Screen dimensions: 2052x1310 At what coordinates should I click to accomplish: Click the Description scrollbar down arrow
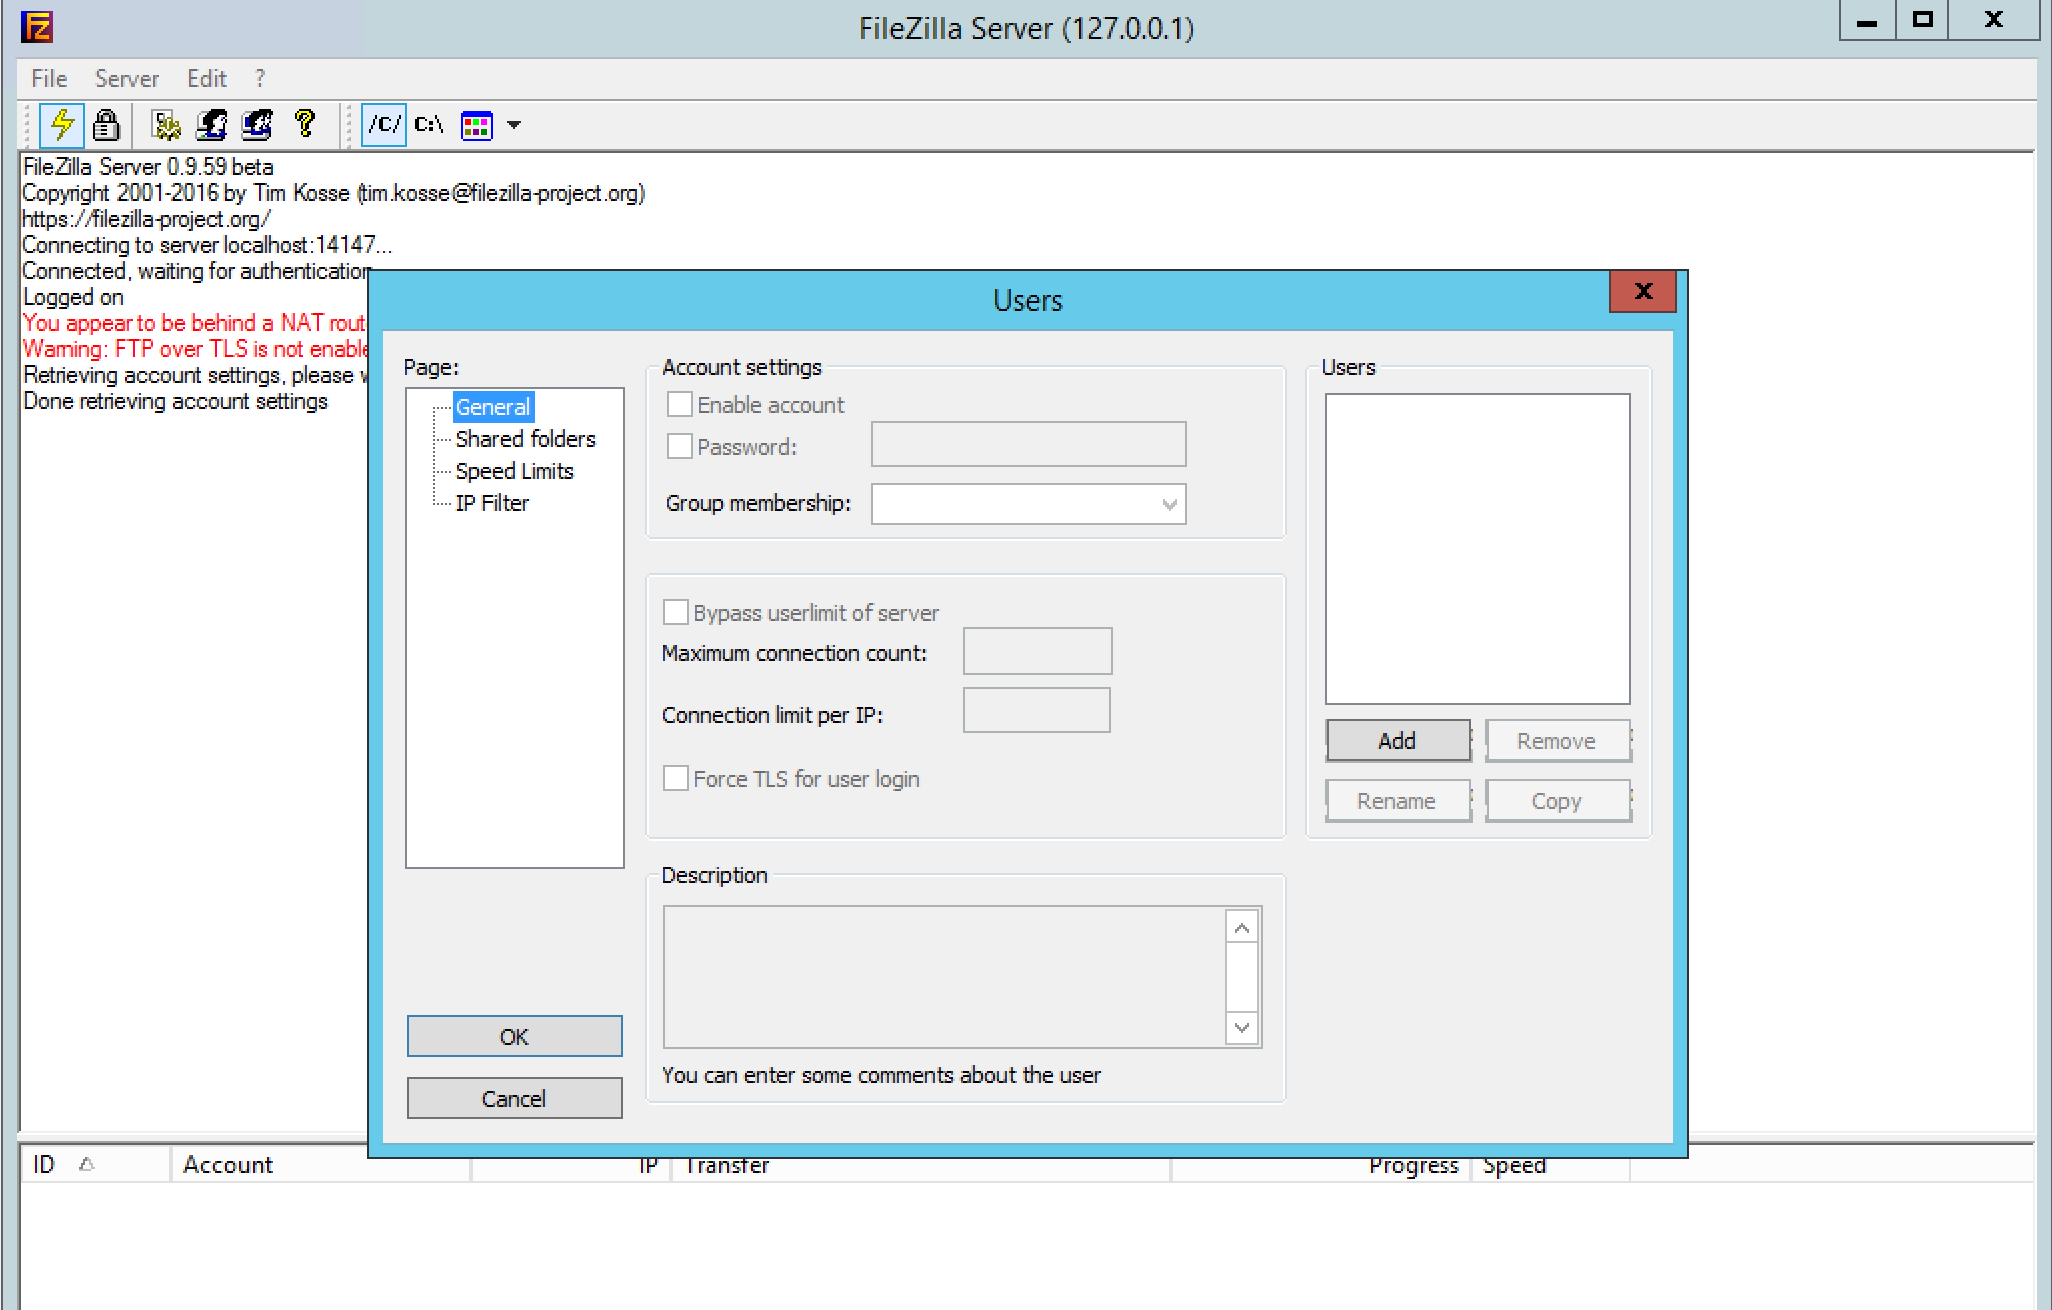(x=1242, y=1027)
